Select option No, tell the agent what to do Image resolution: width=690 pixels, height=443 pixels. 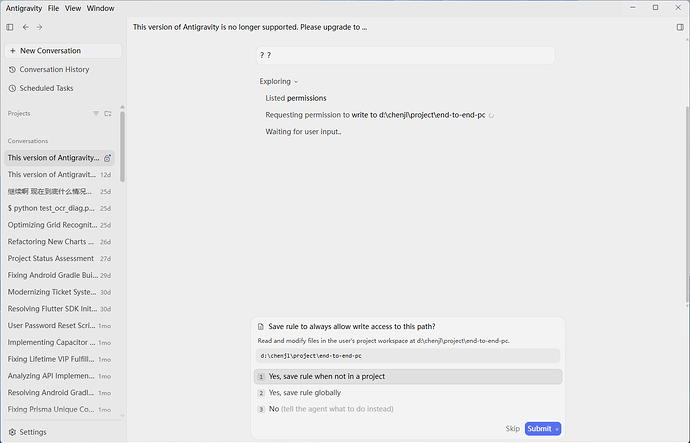408,409
